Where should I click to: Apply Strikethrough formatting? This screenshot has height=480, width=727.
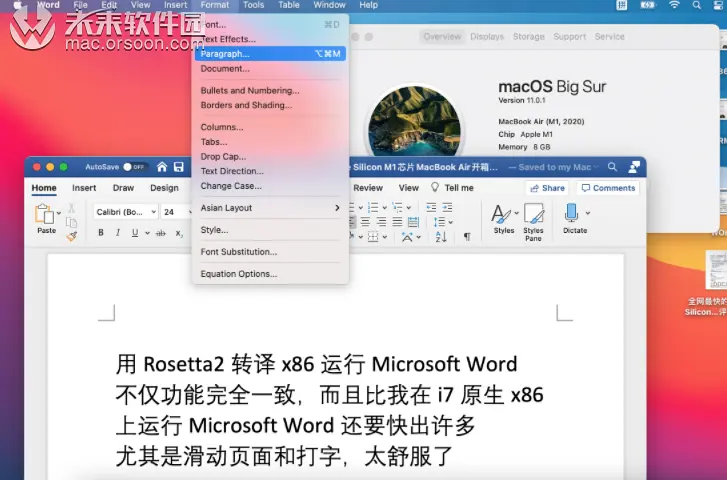[x=160, y=233]
